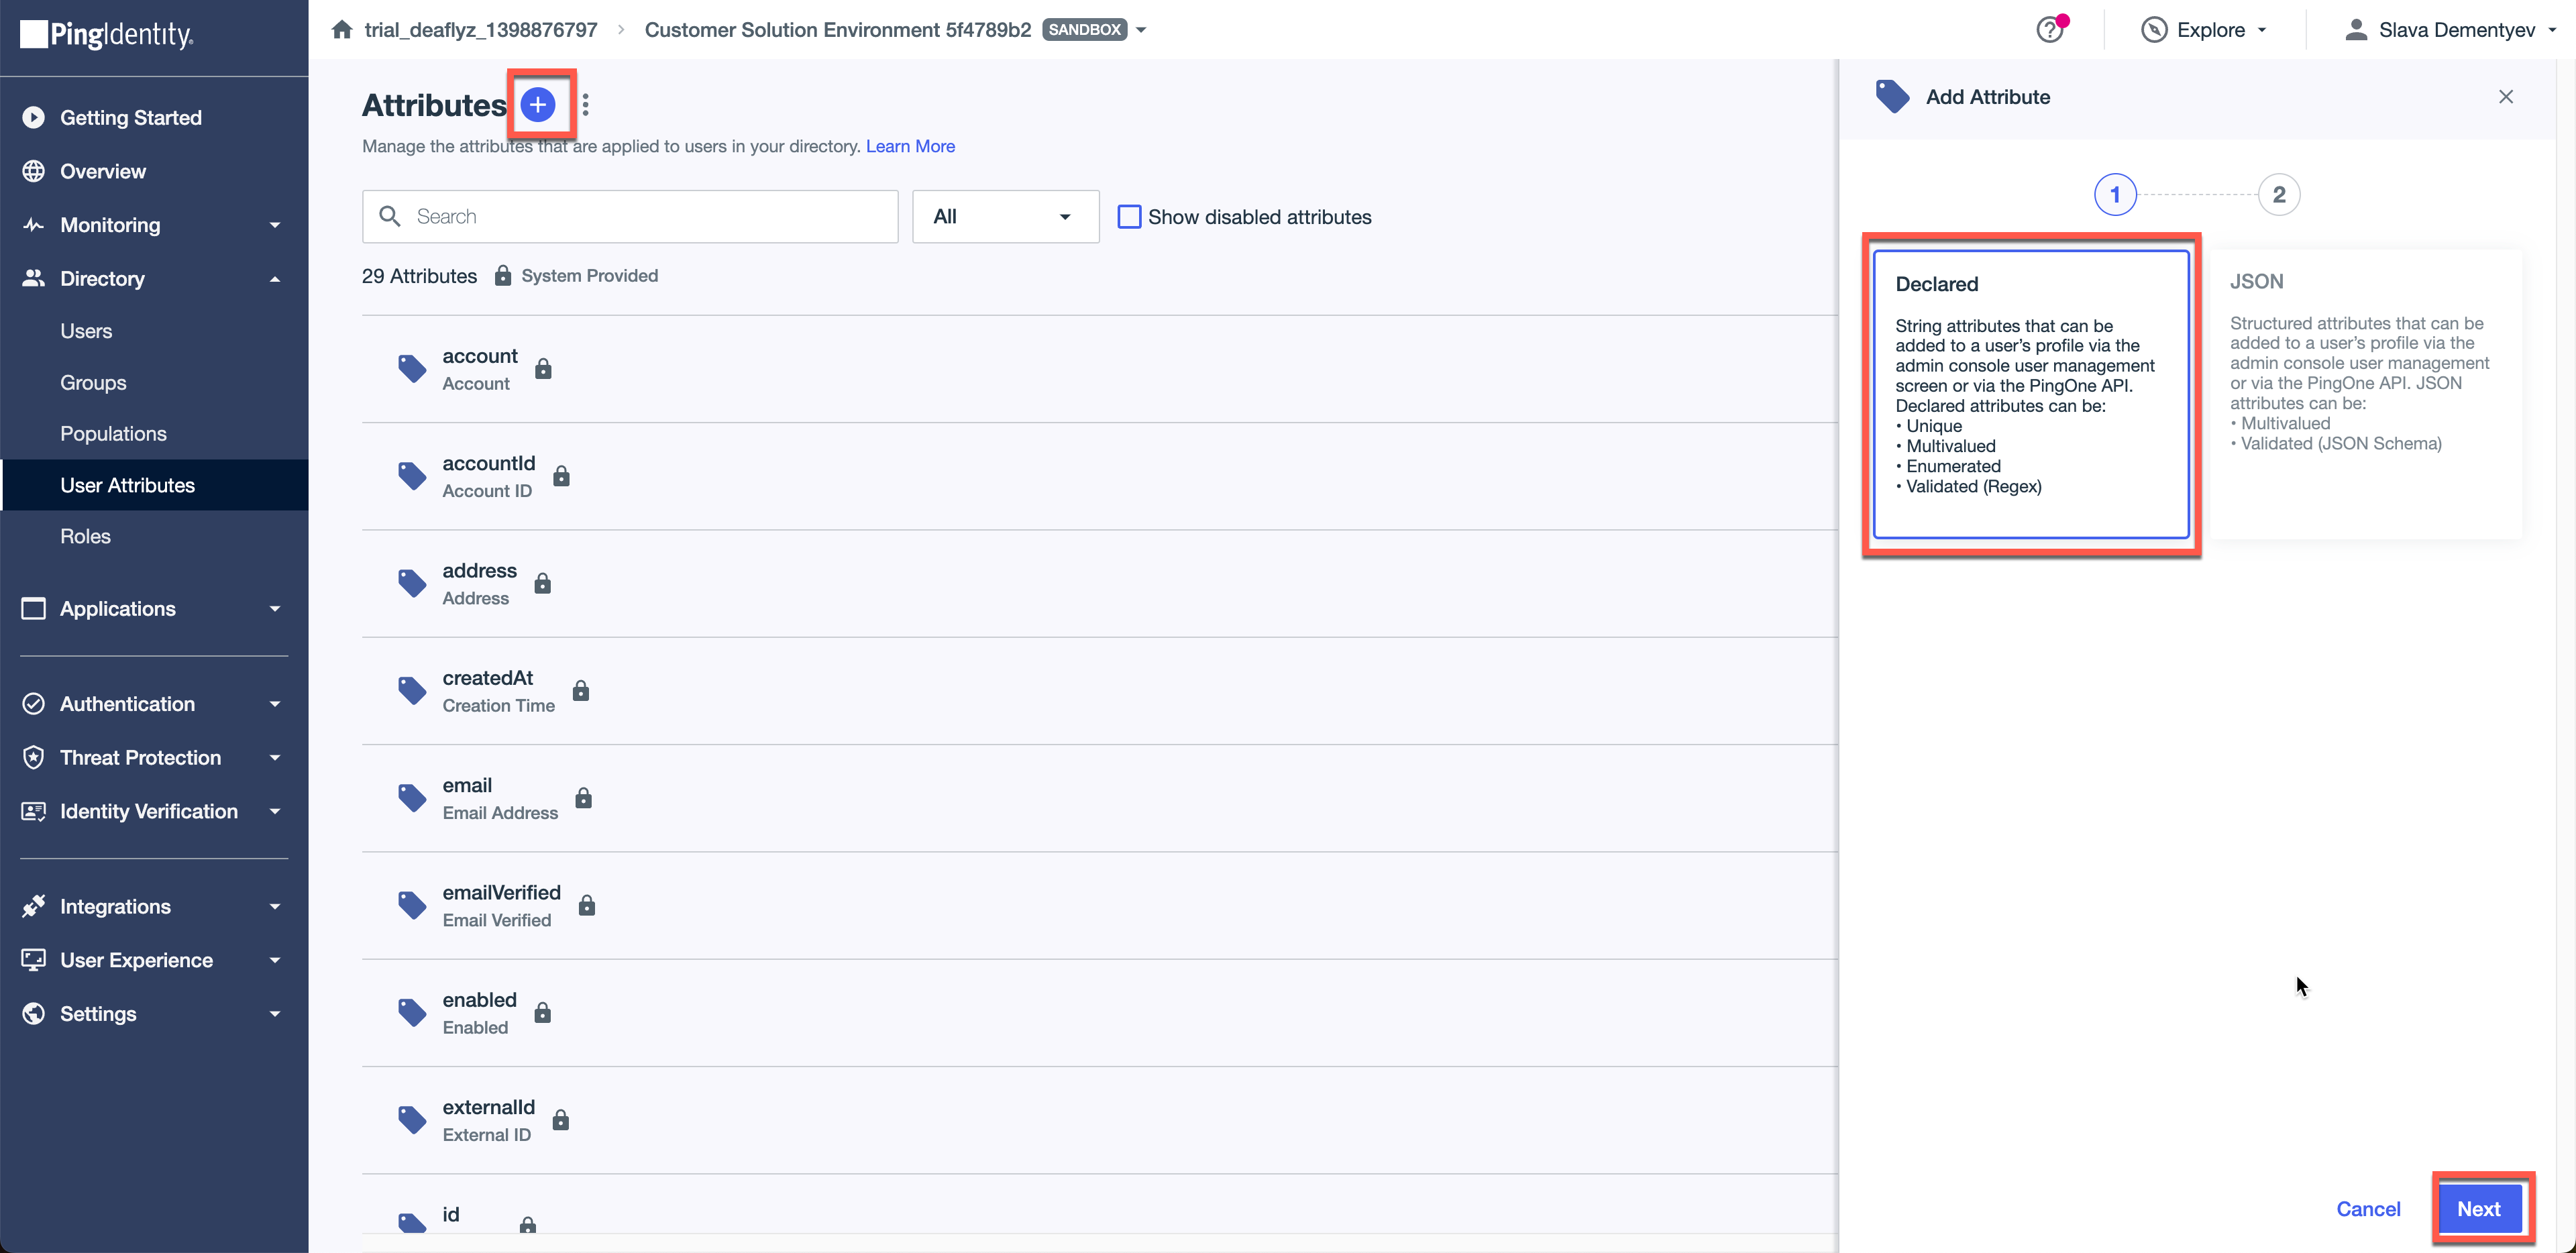Open the Learn More link
The image size is (2576, 1253).
tap(910, 146)
